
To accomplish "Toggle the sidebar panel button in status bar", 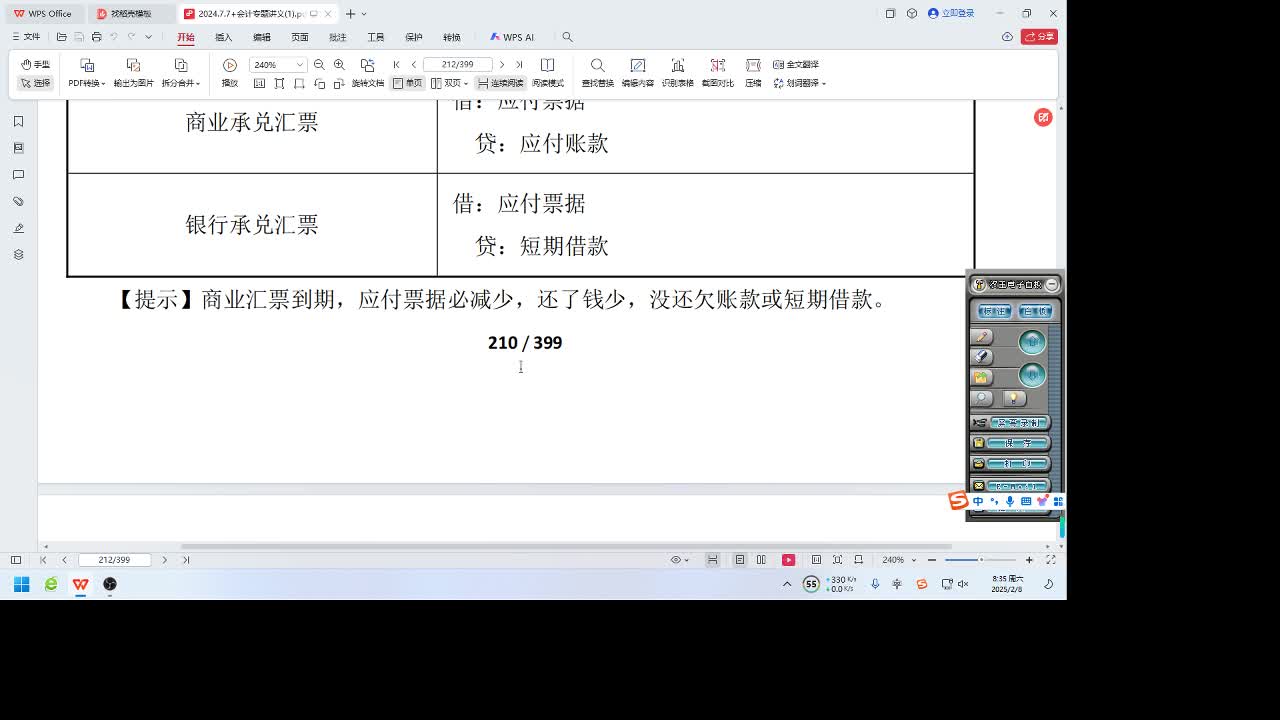I will click(x=15, y=560).
